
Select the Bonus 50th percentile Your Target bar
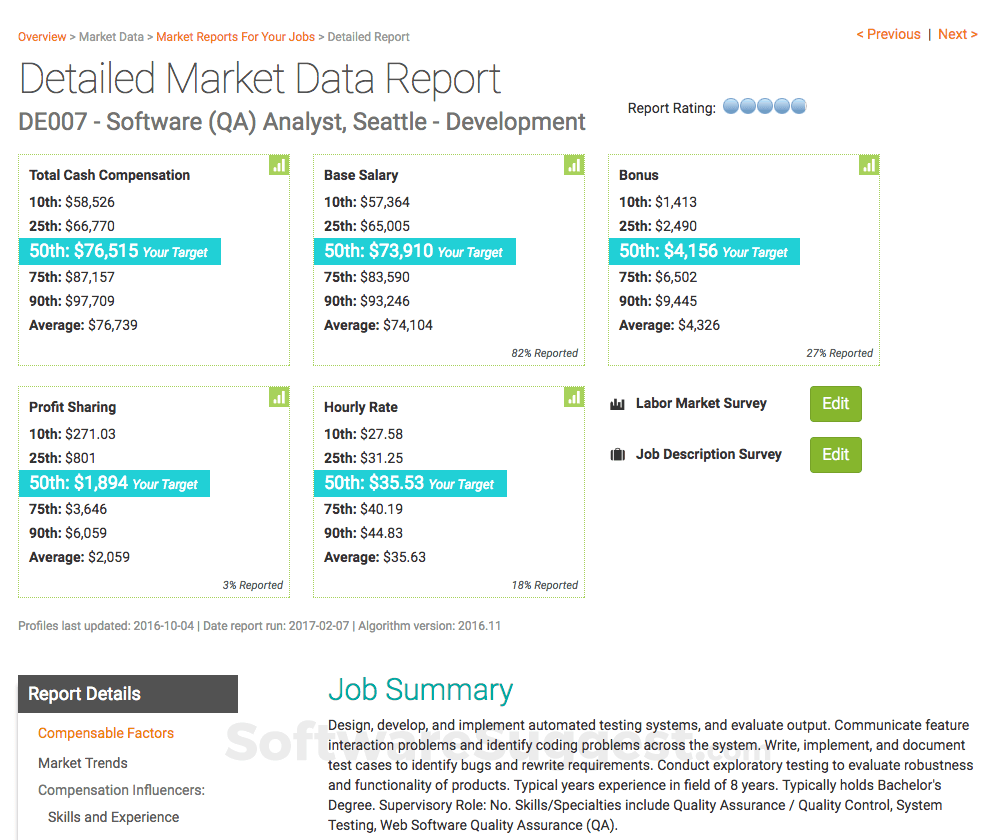pyautogui.click(x=704, y=251)
